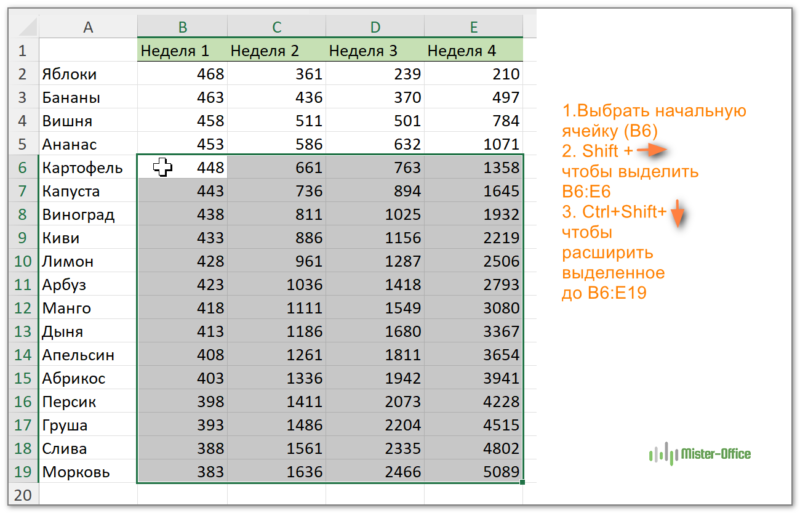Select column B header

(181, 28)
